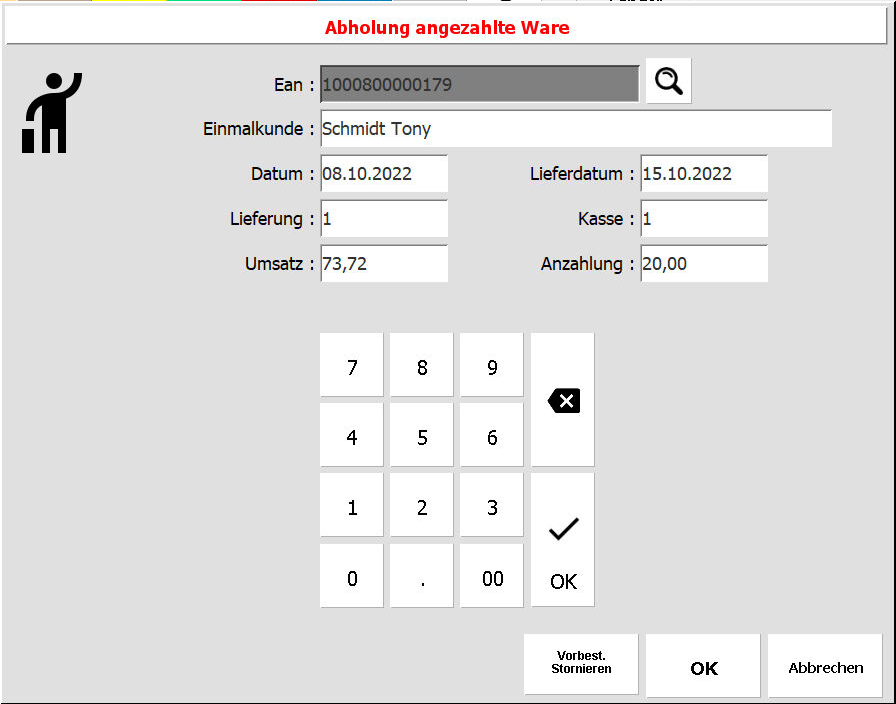Tap the double zero 00 key
The image size is (896, 704).
pos(492,576)
